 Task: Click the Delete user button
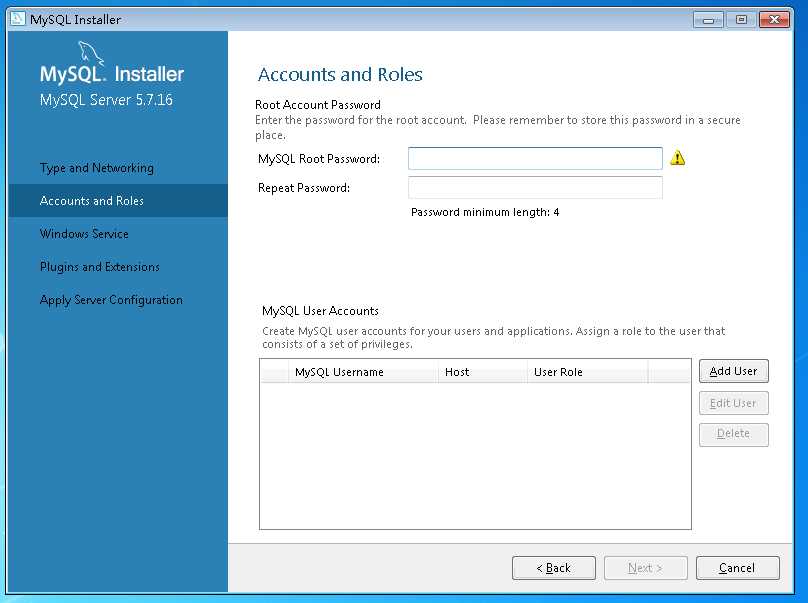tap(733, 434)
